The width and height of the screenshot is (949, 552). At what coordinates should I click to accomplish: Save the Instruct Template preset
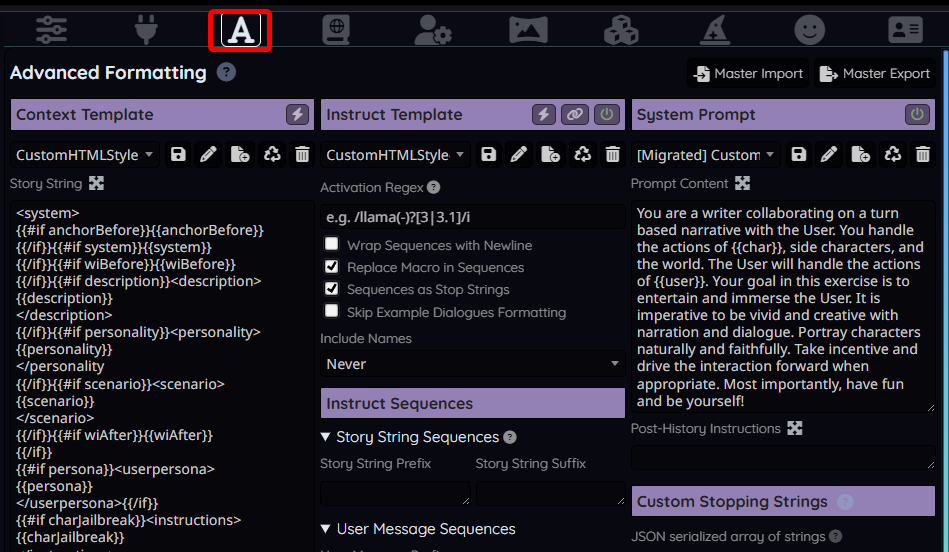[x=488, y=154]
